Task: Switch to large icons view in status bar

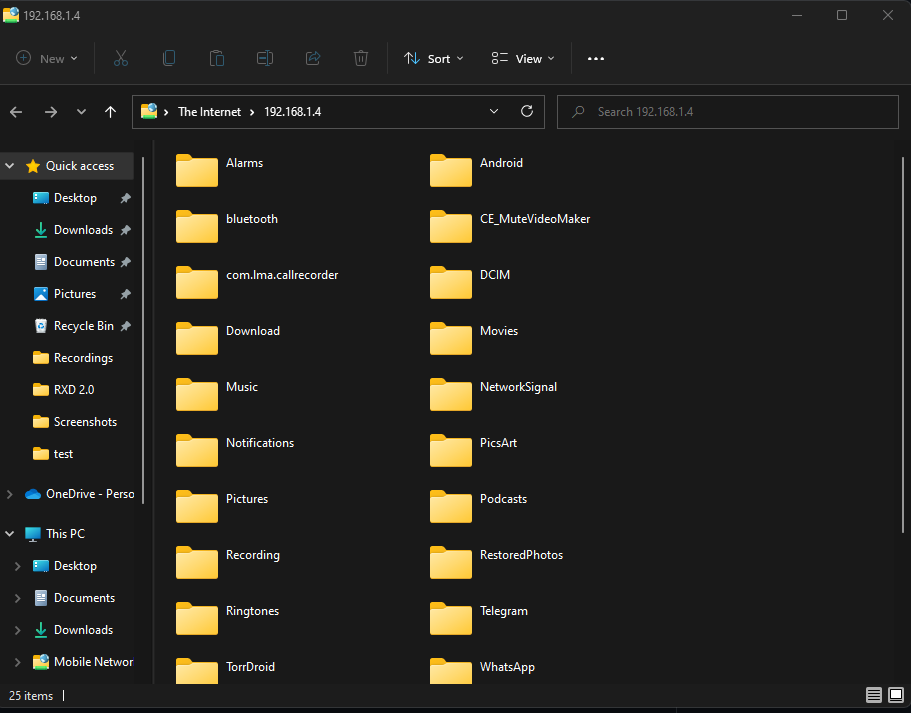Action: coord(896,695)
